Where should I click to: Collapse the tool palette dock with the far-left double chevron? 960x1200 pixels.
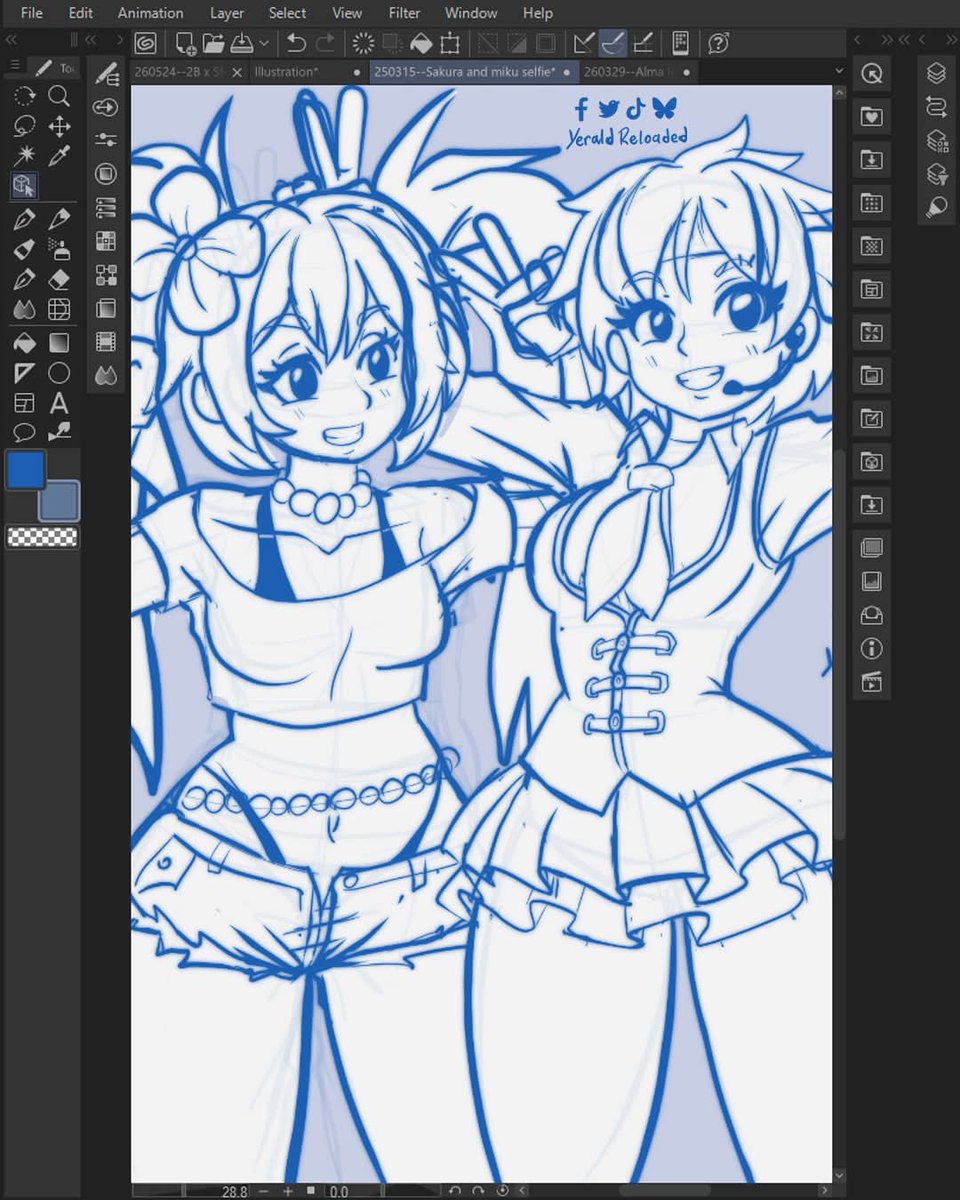pos(12,40)
